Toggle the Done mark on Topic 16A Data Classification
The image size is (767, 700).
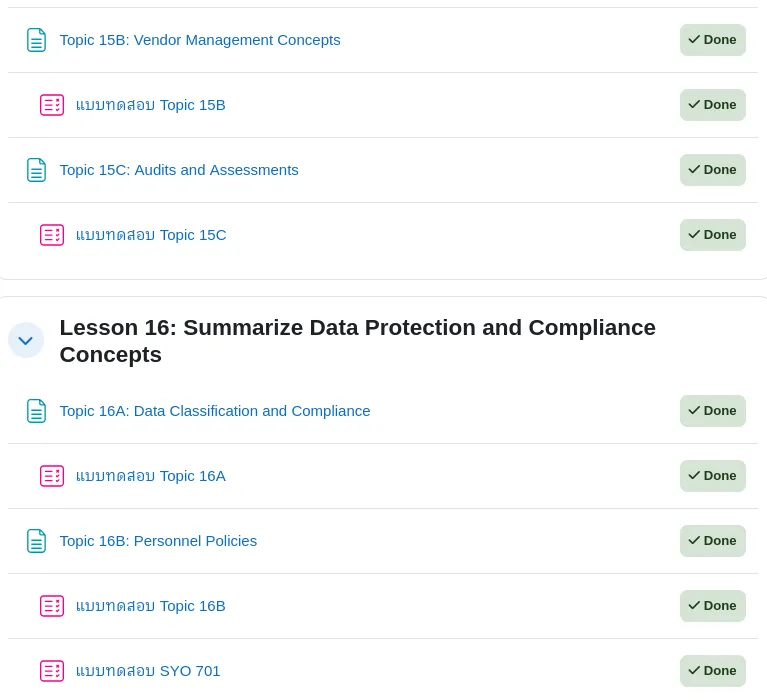713,411
